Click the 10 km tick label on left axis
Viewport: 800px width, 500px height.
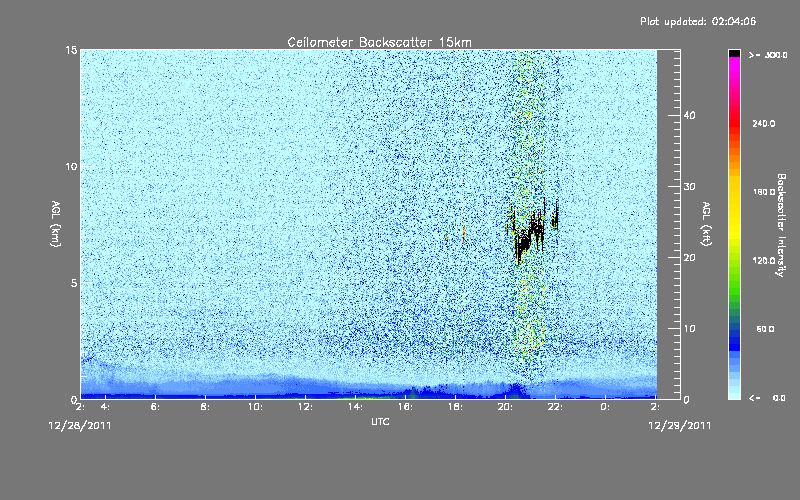click(71, 167)
